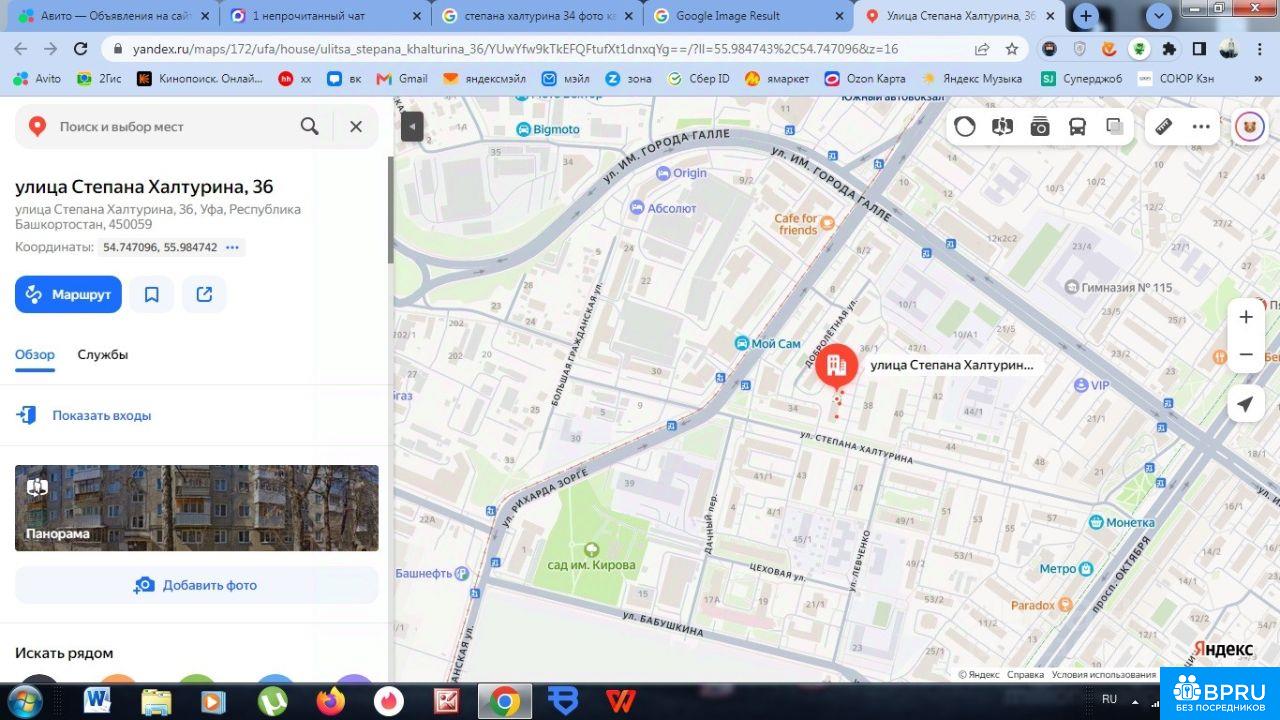Open the tab search dropdown arrow
This screenshot has width=1280, height=720.
[x=1159, y=16]
